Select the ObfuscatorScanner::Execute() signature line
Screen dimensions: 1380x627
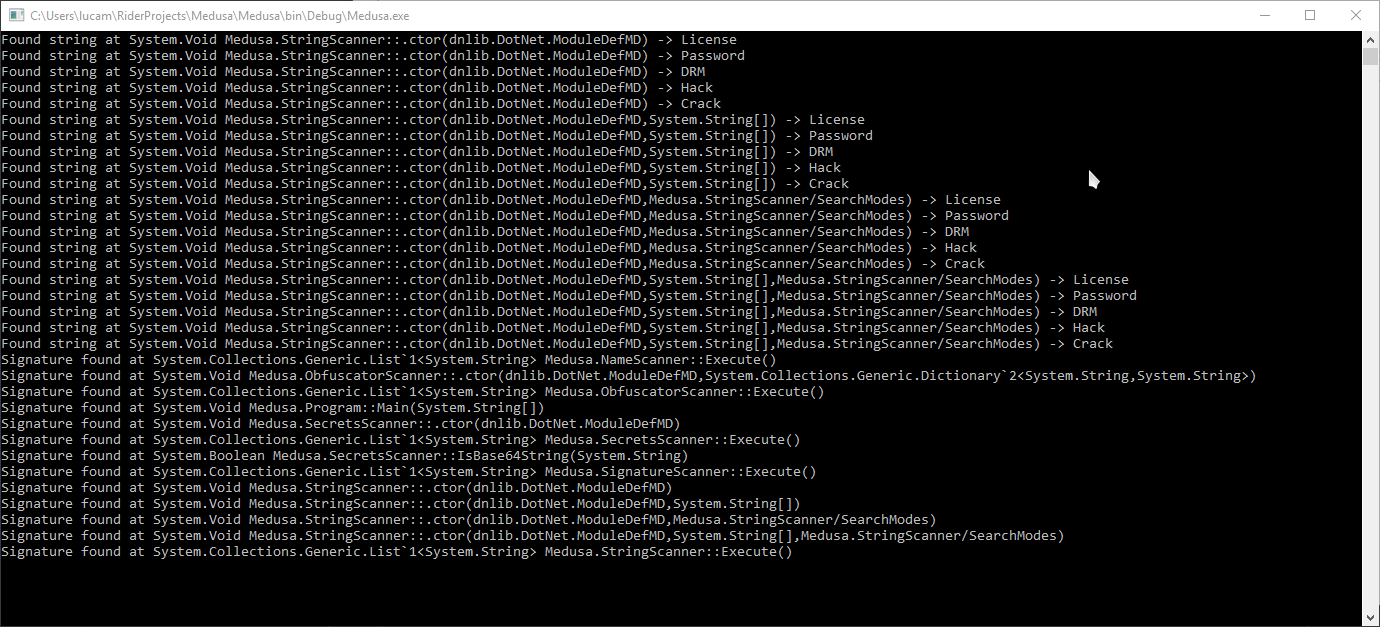point(412,392)
